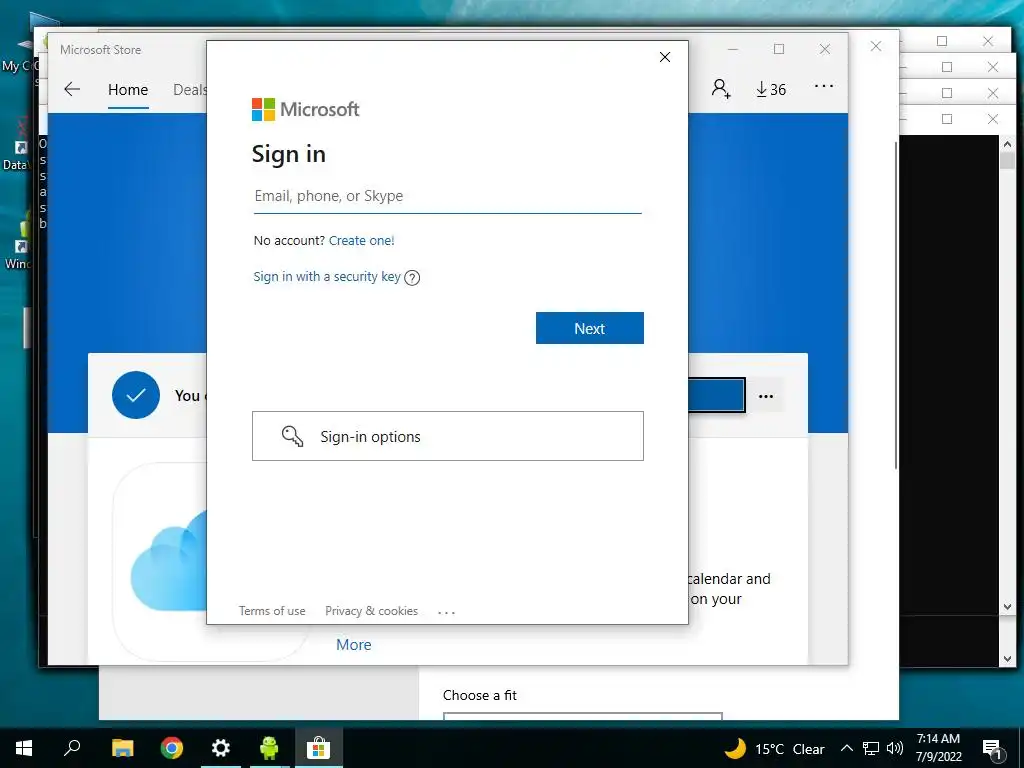The height and width of the screenshot is (768, 1024).
Task: Click the iCloud app thumbnail
Action: pos(162,562)
